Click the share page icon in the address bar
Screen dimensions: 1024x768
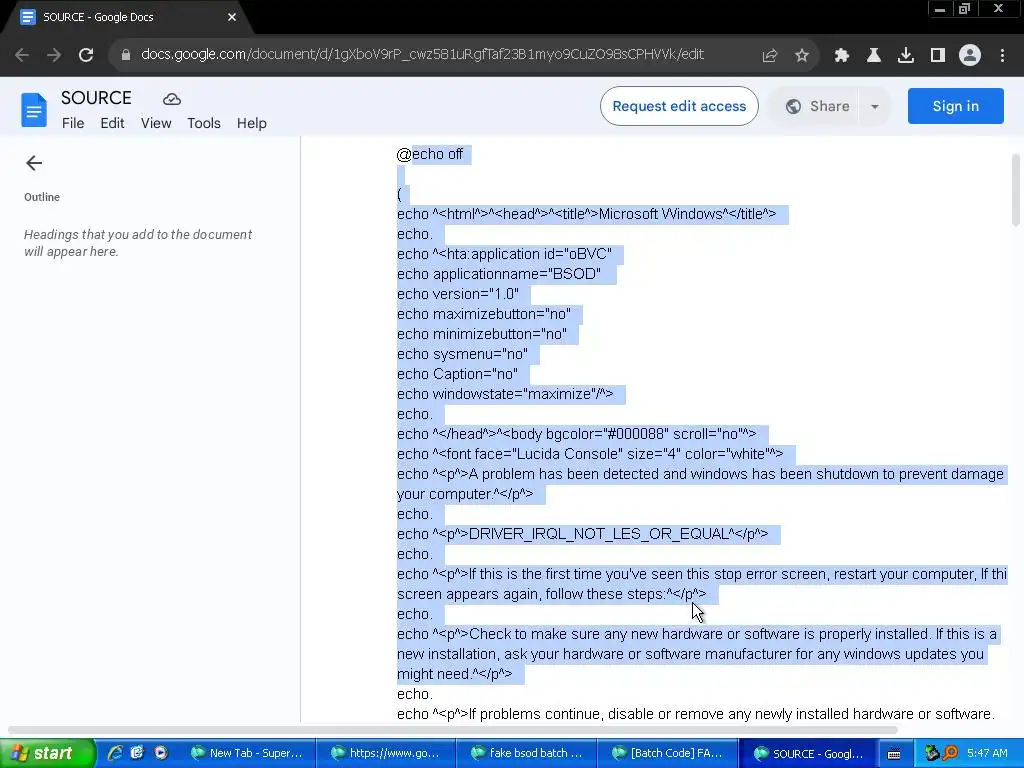[770, 56]
